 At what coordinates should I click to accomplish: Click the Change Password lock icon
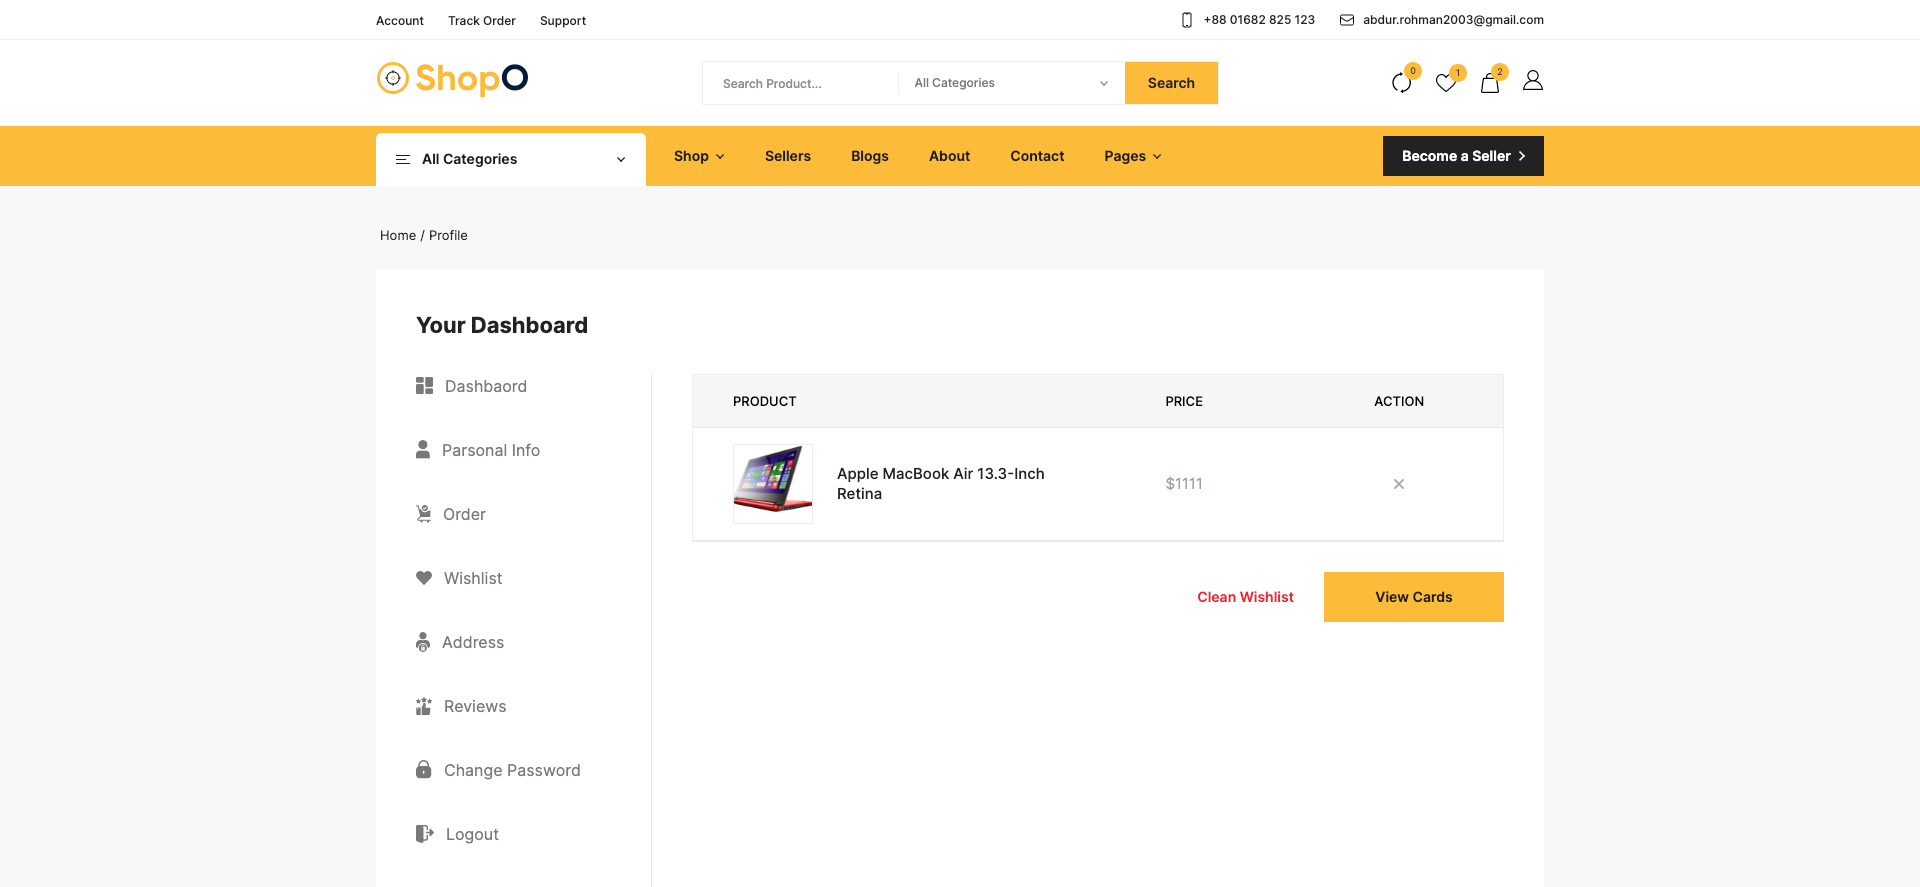(424, 770)
